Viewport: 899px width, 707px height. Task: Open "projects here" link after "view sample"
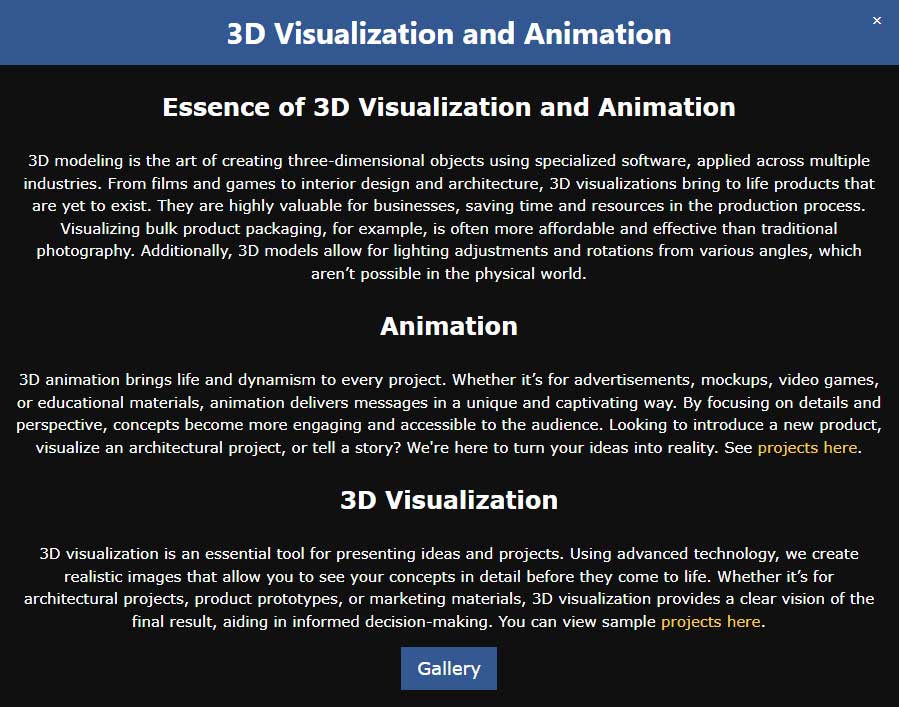pos(711,622)
